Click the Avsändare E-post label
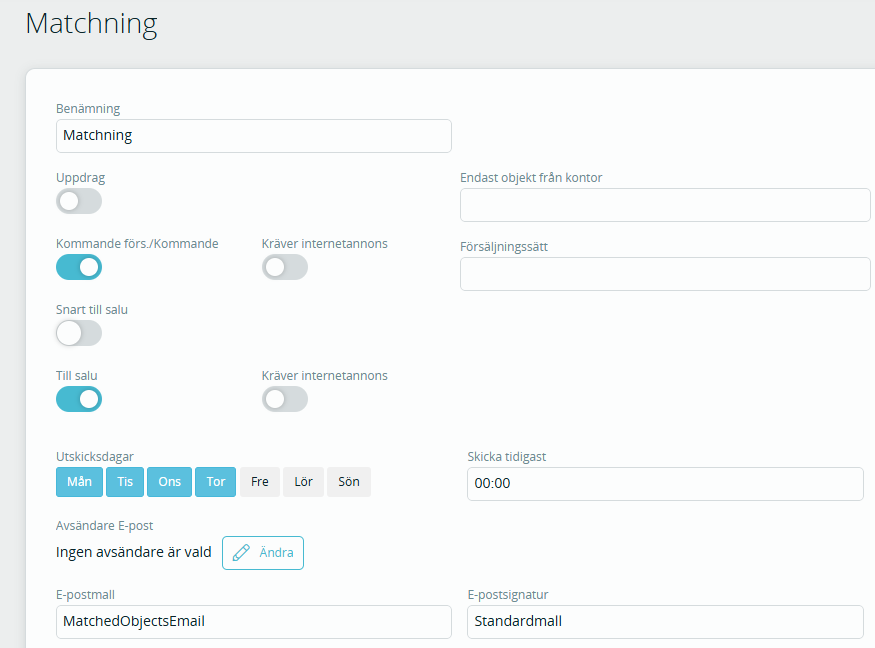Screen dimensions: 875x648 point(104,526)
